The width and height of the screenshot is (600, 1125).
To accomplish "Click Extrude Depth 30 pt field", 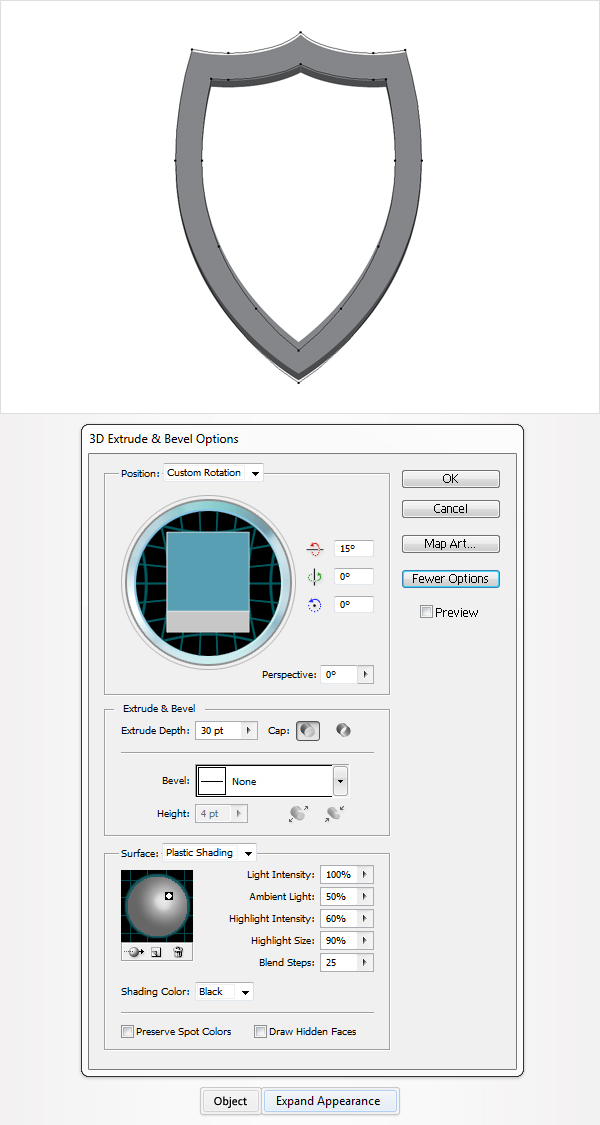I will tap(218, 730).
